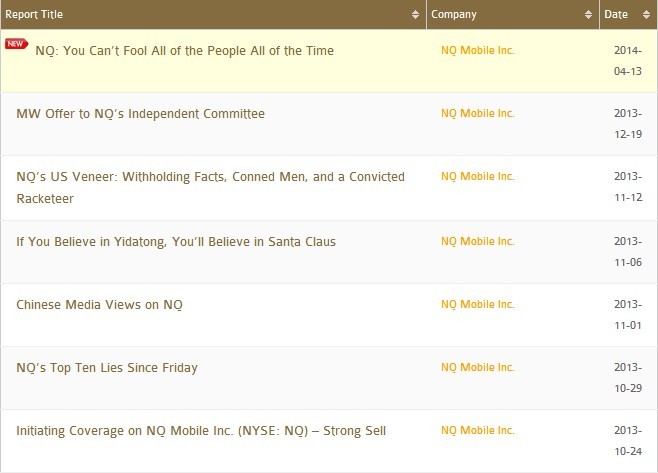The width and height of the screenshot is (658, 473).
Task: Open 'MW Offer to NQ's Independent Committee' report
Action: pyautogui.click(x=140, y=114)
